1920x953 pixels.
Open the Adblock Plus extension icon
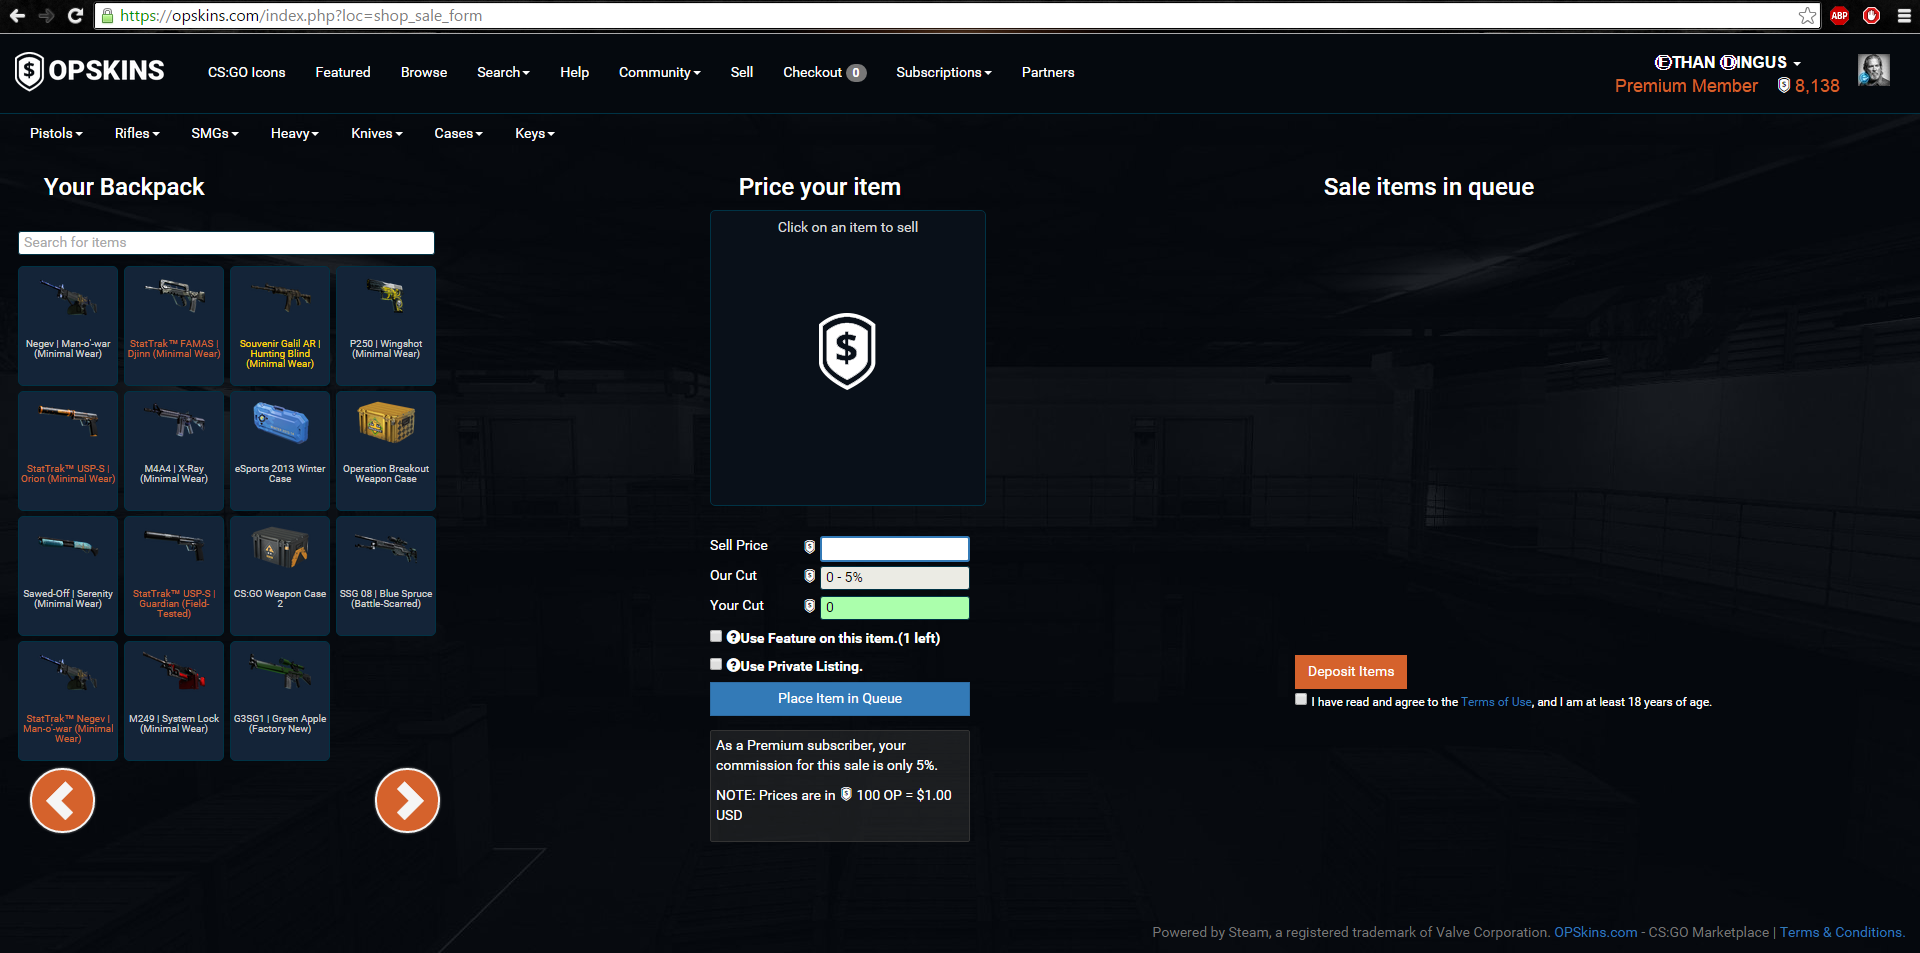point(1840,16)
